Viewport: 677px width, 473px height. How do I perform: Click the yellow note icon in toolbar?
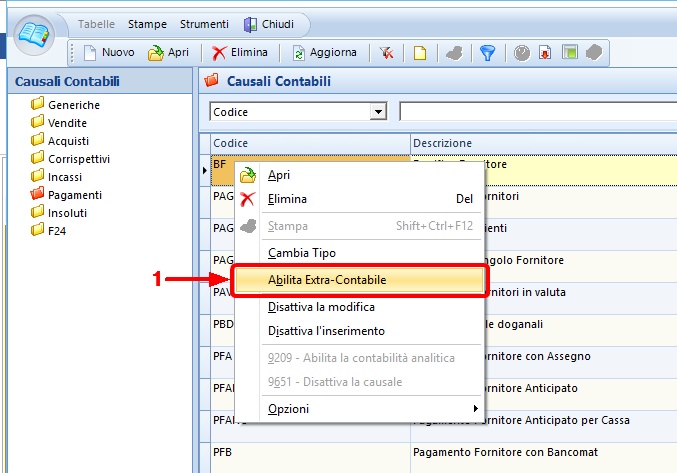click(x=421, y=53)
